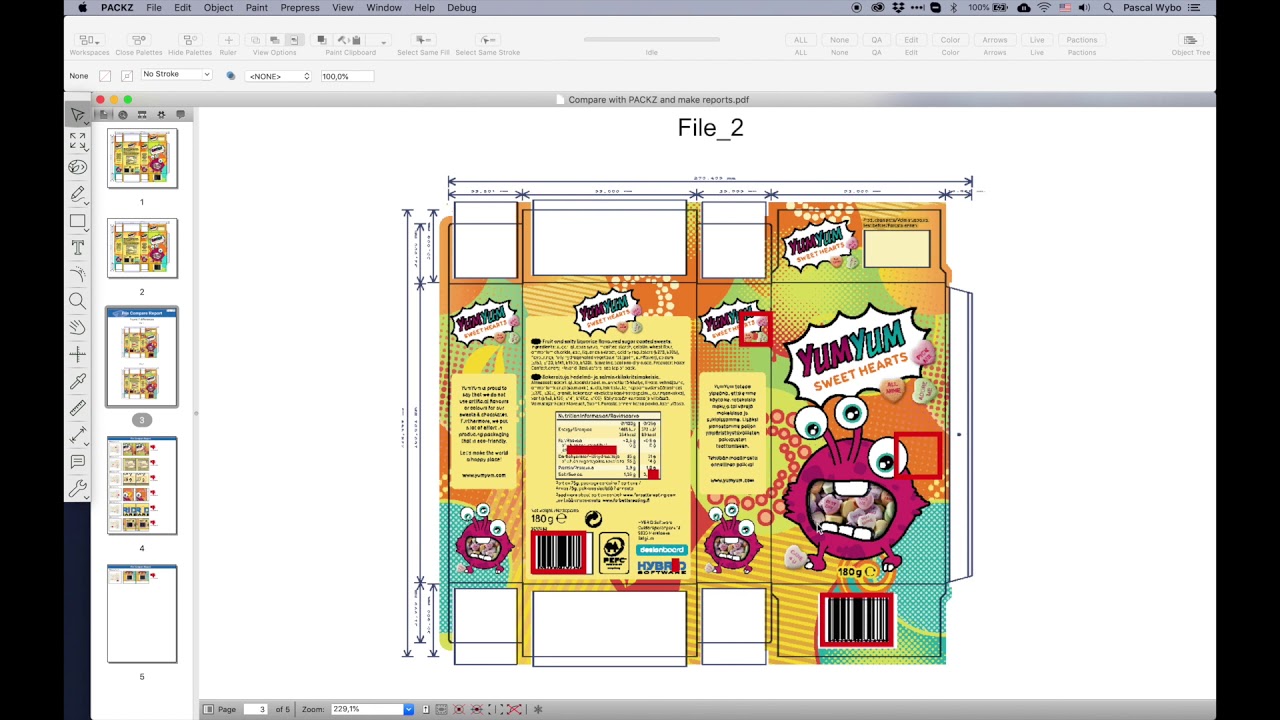Click the blue blend mode sphere icon
Image resolution: width=1280 pixels, height=720 pixels.
(x=231, y=76)
